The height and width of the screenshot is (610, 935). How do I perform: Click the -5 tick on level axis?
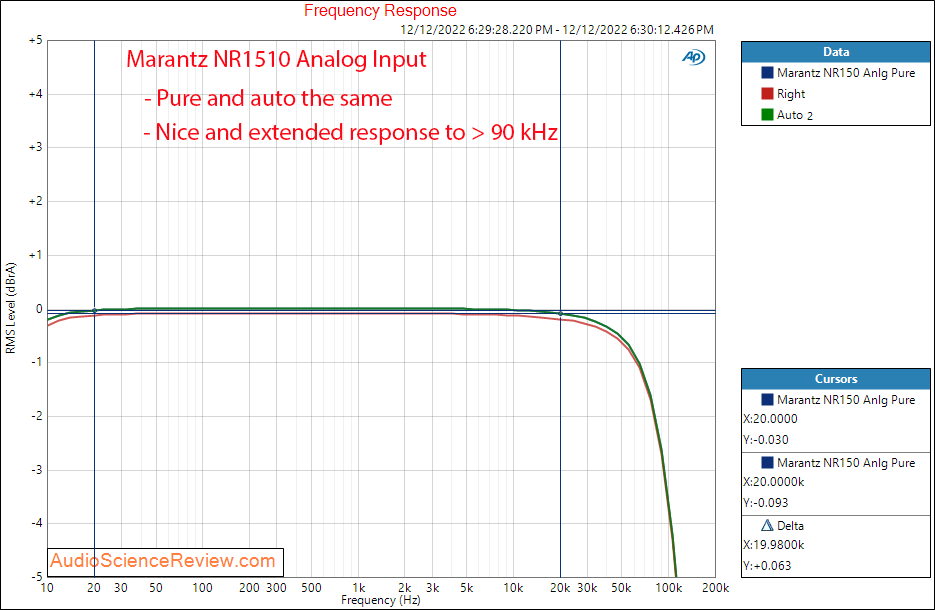[36, 577]
